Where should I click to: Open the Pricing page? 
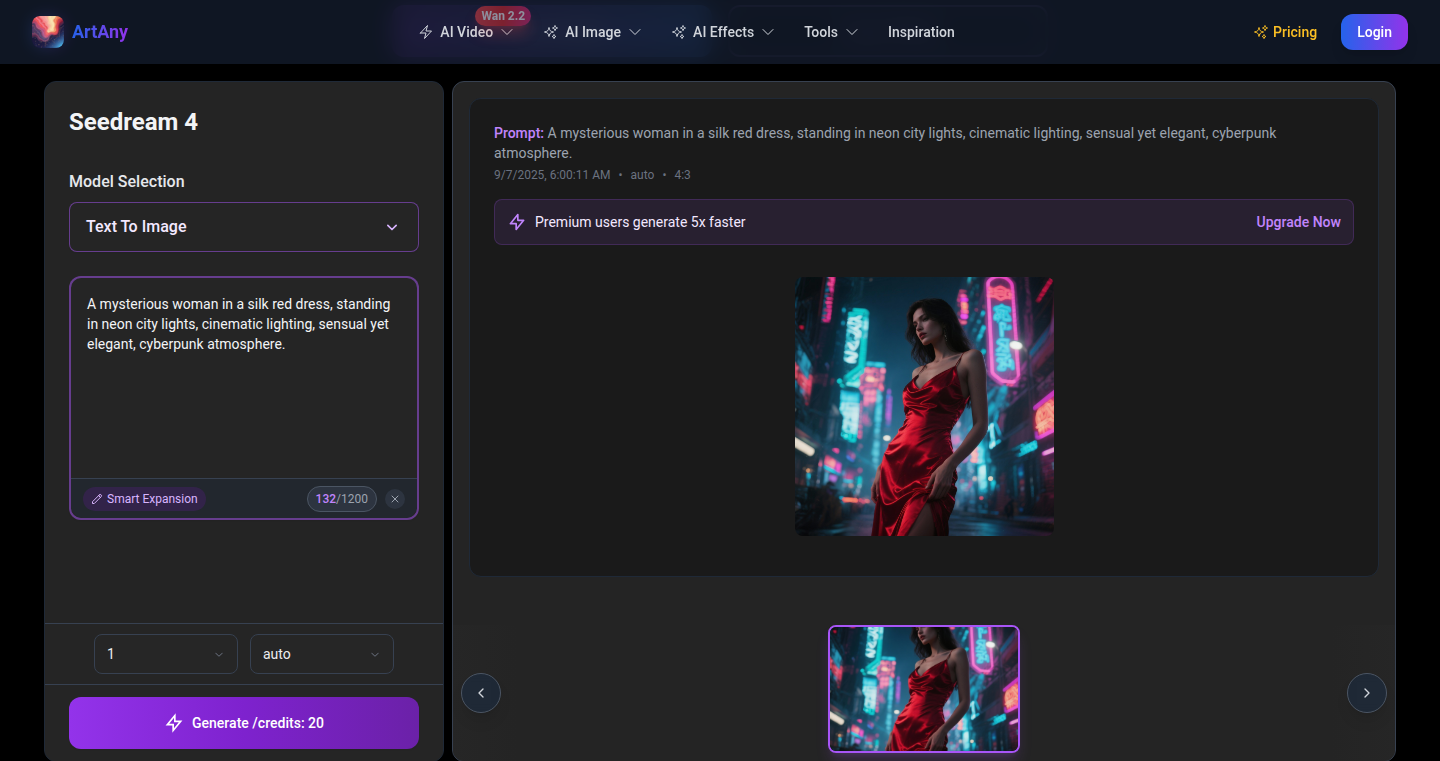[1285, 32]
